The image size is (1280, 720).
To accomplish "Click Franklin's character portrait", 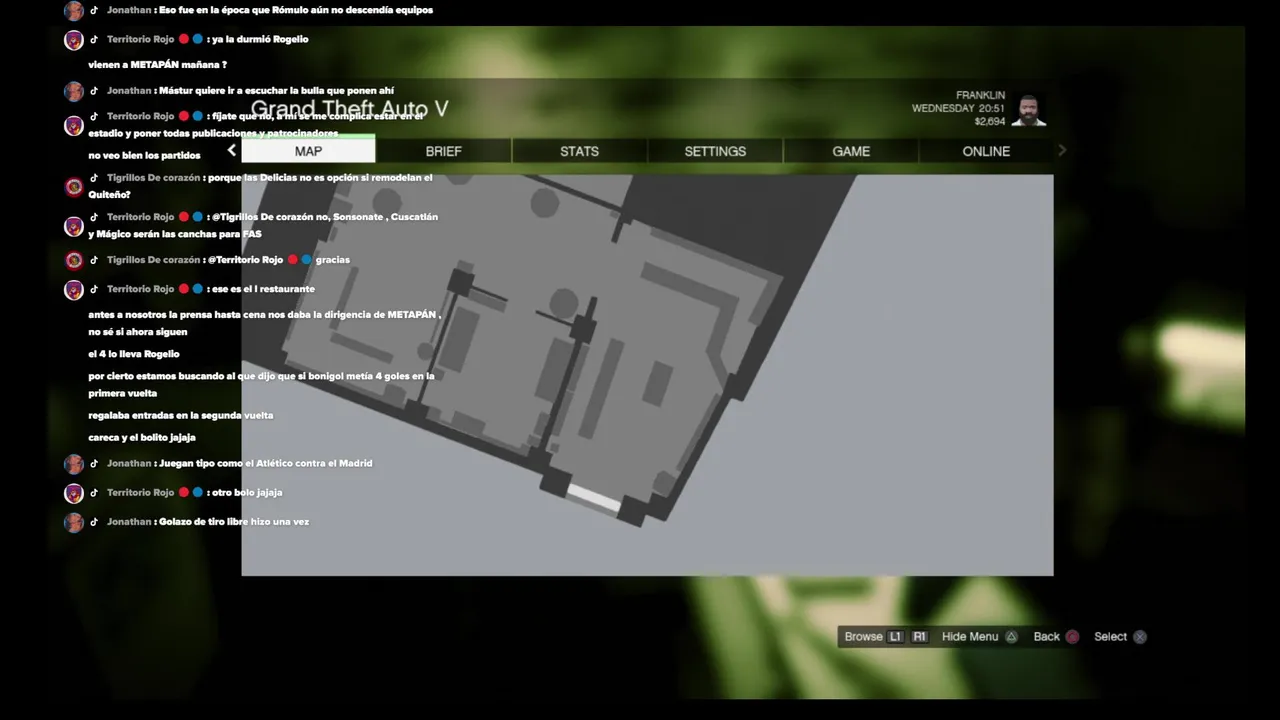I will coord(1028,110).
